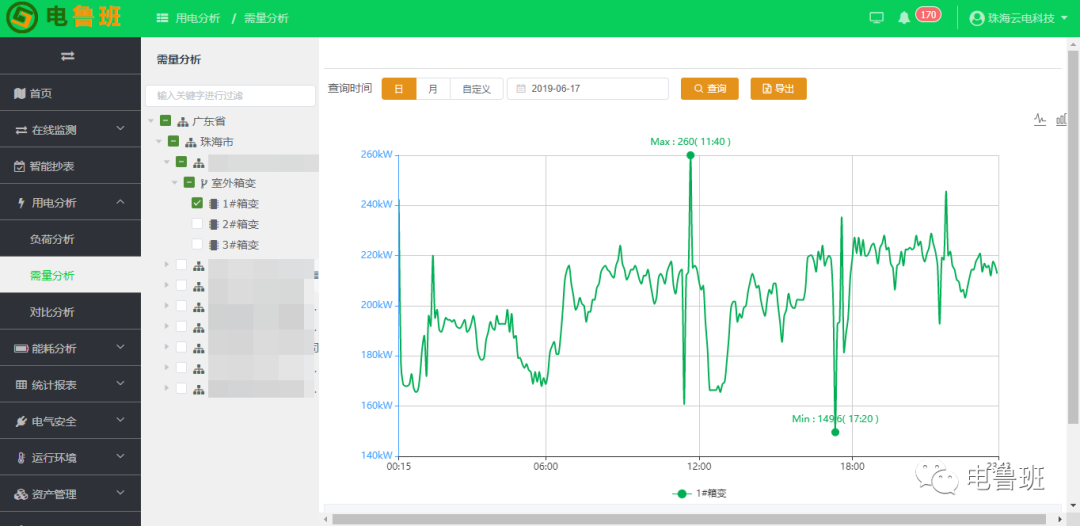Click the tree keyword filter input
Viewport: 1080px width, 526px height.
point(230,96)
